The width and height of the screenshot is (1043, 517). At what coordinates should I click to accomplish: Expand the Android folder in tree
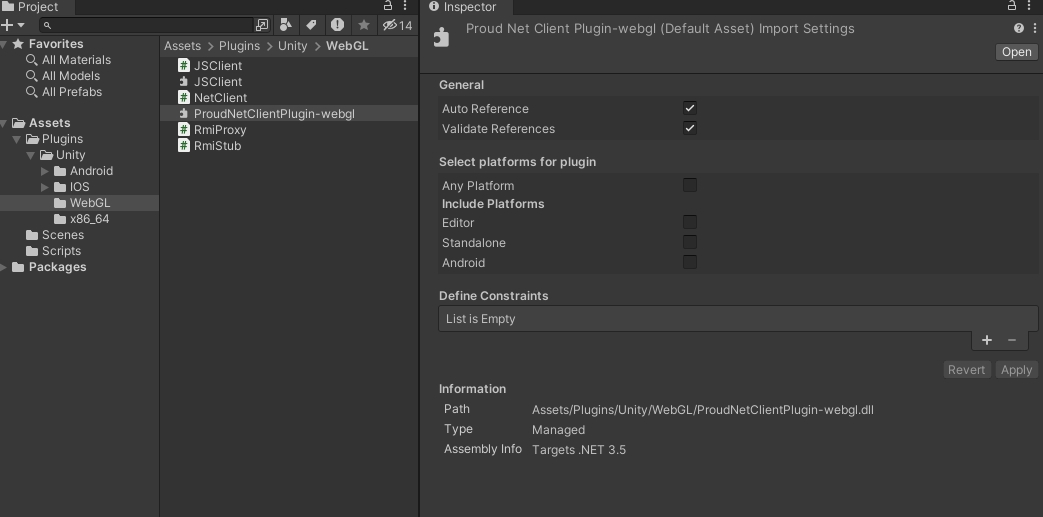coord(45,171)
